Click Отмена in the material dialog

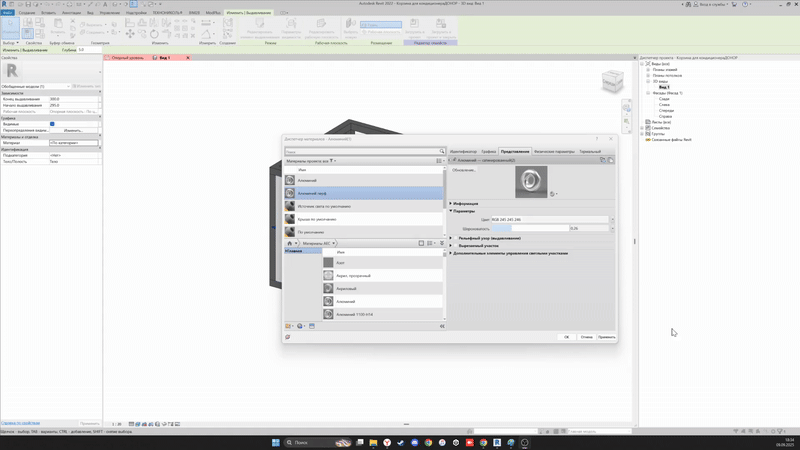tap(587, 337)
